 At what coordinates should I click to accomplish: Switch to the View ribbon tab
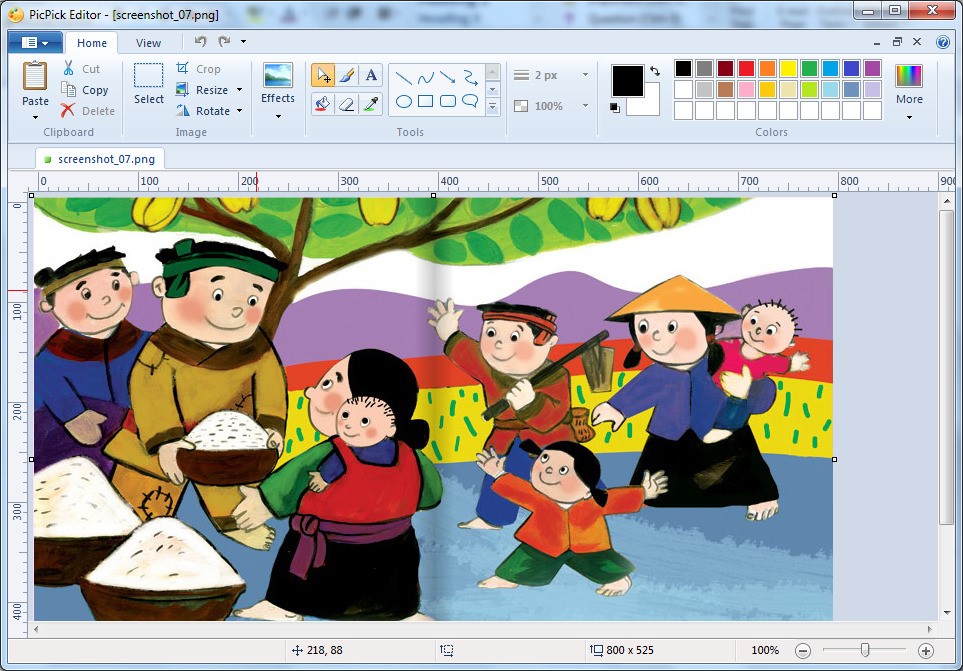point(148,43)
